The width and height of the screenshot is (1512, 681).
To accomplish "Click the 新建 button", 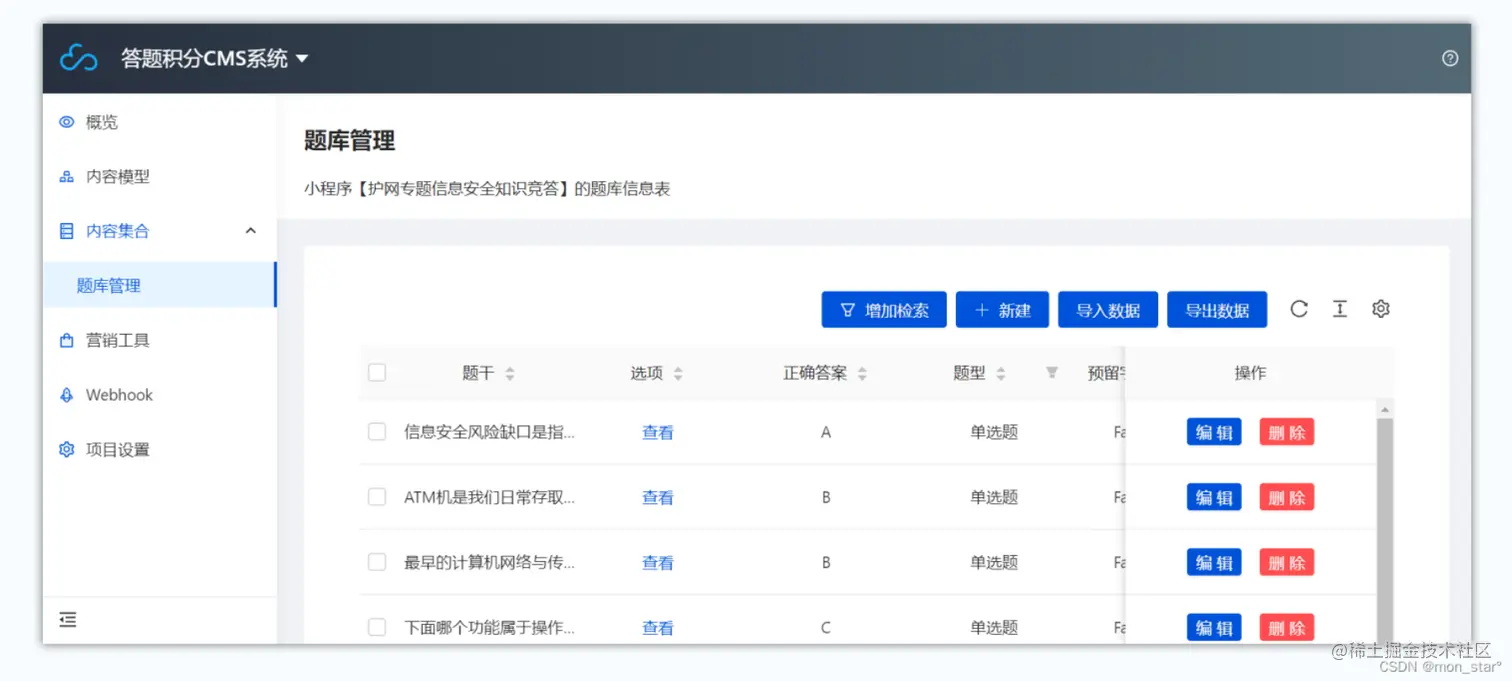I will point(1002,310).
